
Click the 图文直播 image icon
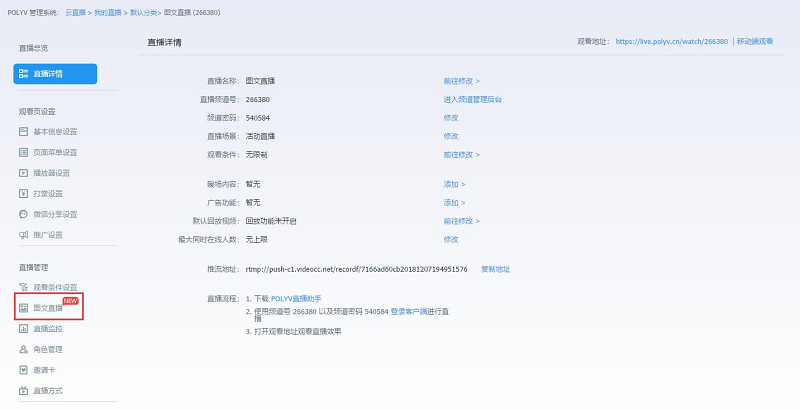[x=24, y=308]
